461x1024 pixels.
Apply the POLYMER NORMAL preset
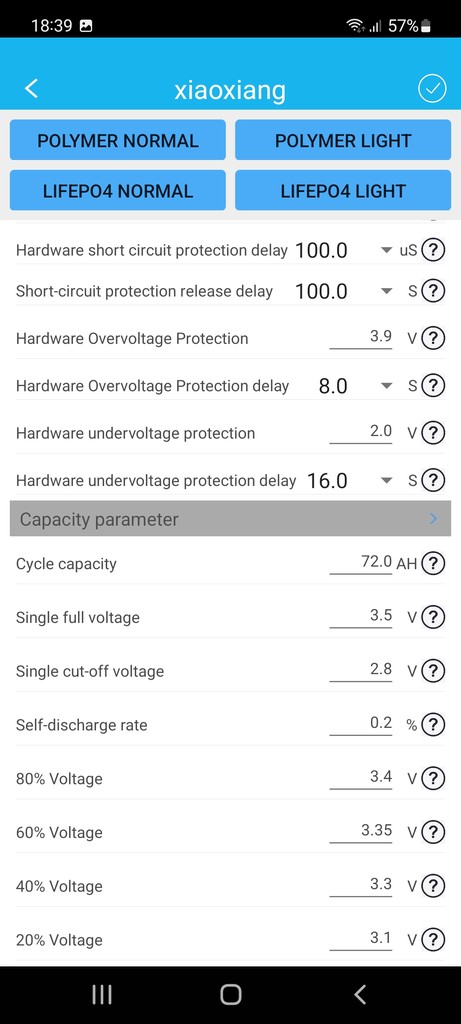click(118, 140)
